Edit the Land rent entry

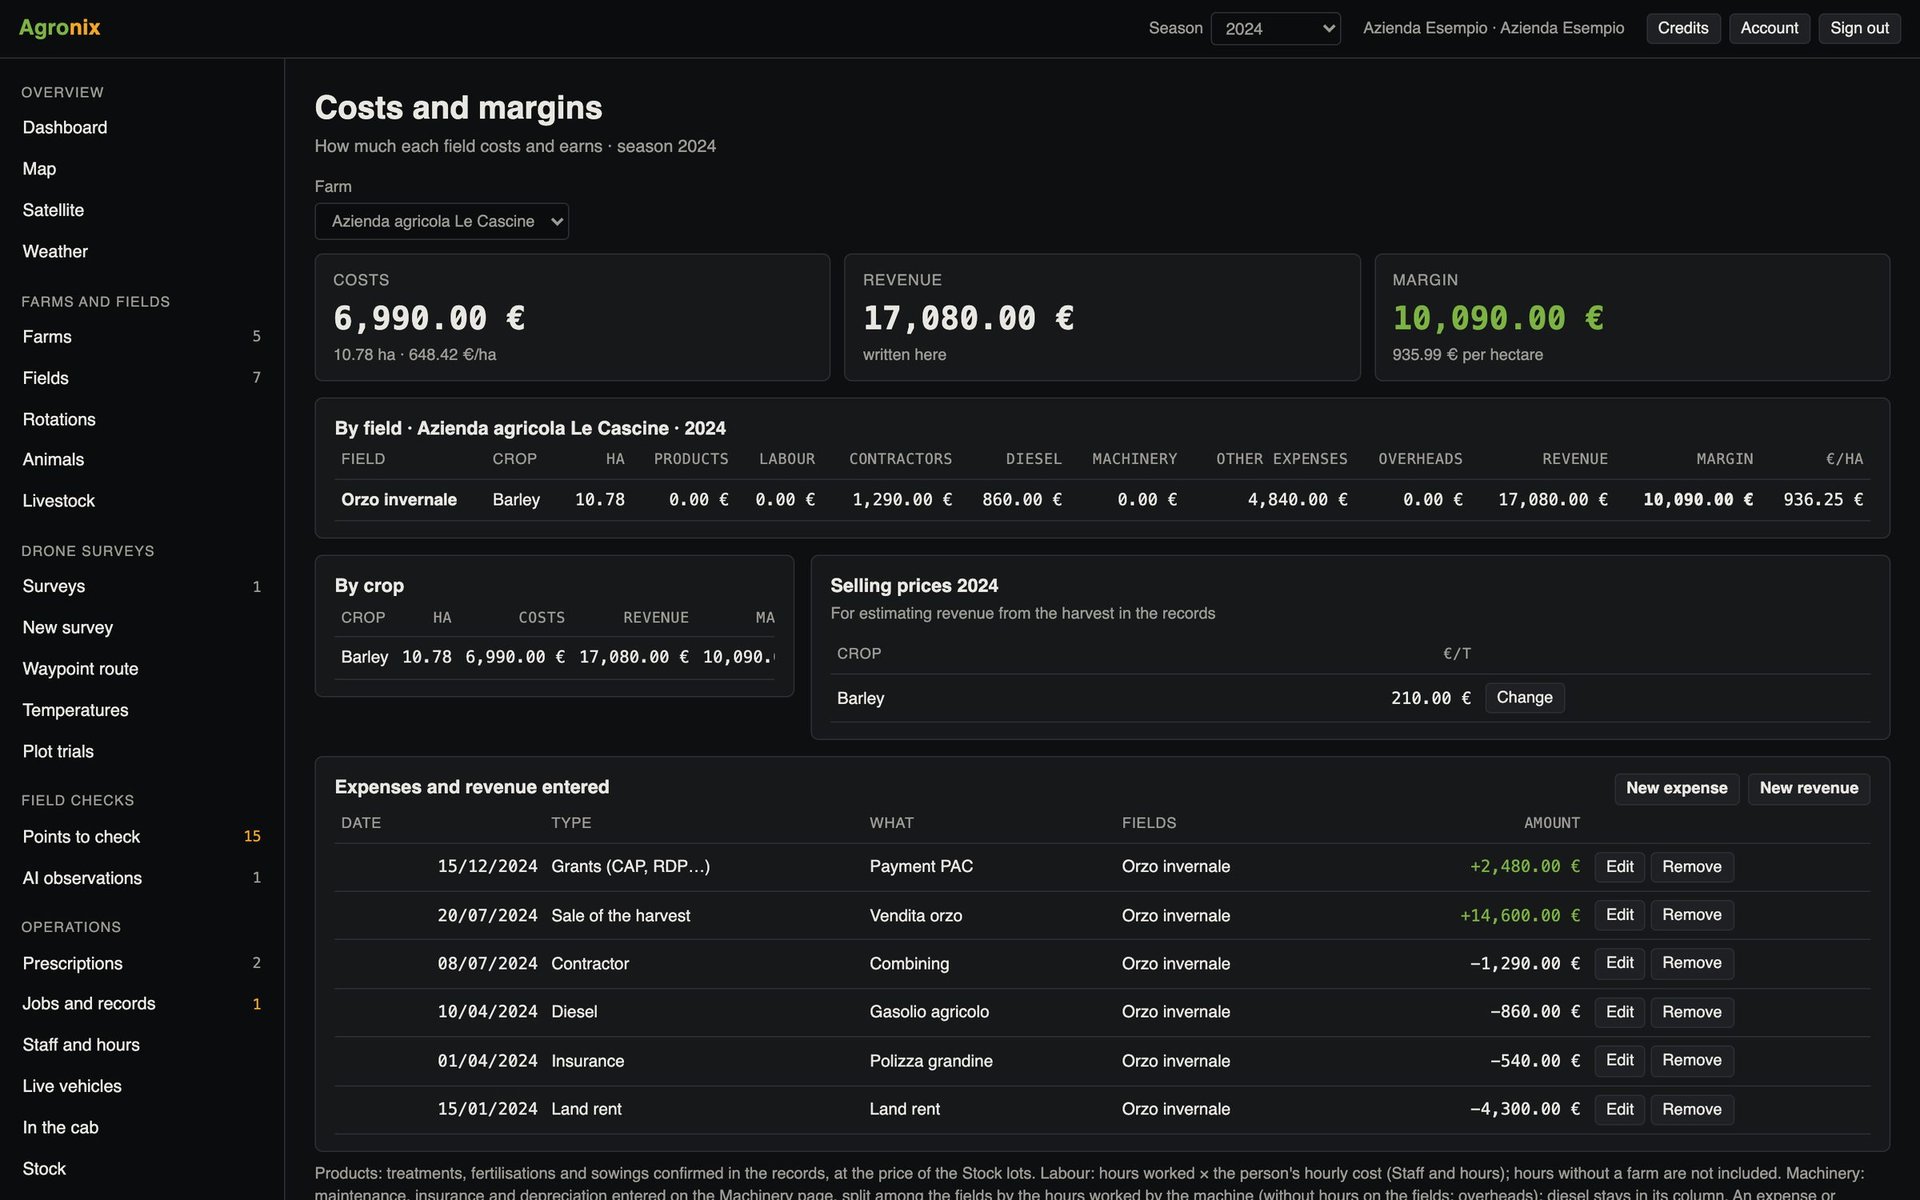1619,1109
